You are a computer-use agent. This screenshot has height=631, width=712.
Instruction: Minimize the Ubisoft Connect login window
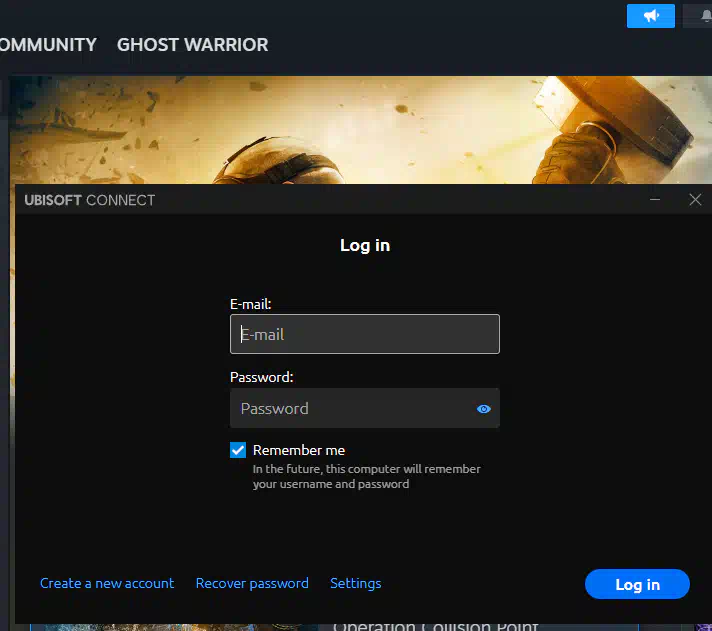[x=656, y=200]
